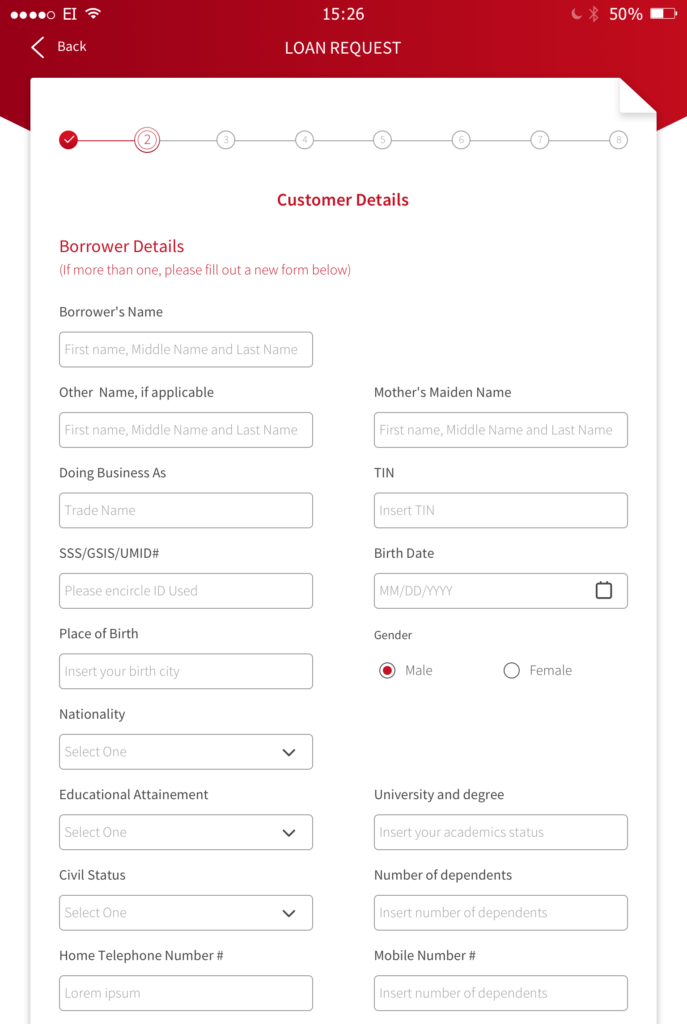Open the Educational Attainement dropdown
The width and height of the screenshot is (687, 1024).
tap(186, 832)
